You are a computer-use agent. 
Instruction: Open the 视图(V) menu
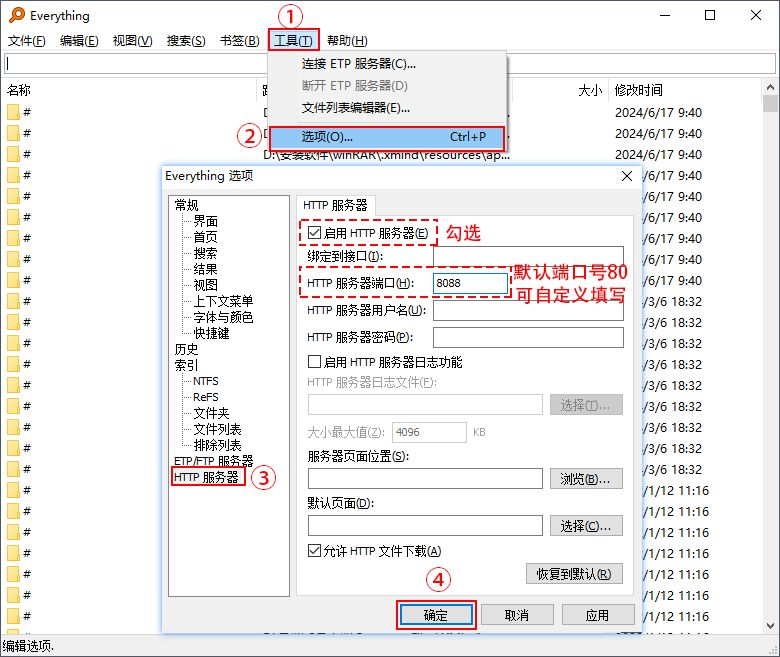tap(132, 41)
